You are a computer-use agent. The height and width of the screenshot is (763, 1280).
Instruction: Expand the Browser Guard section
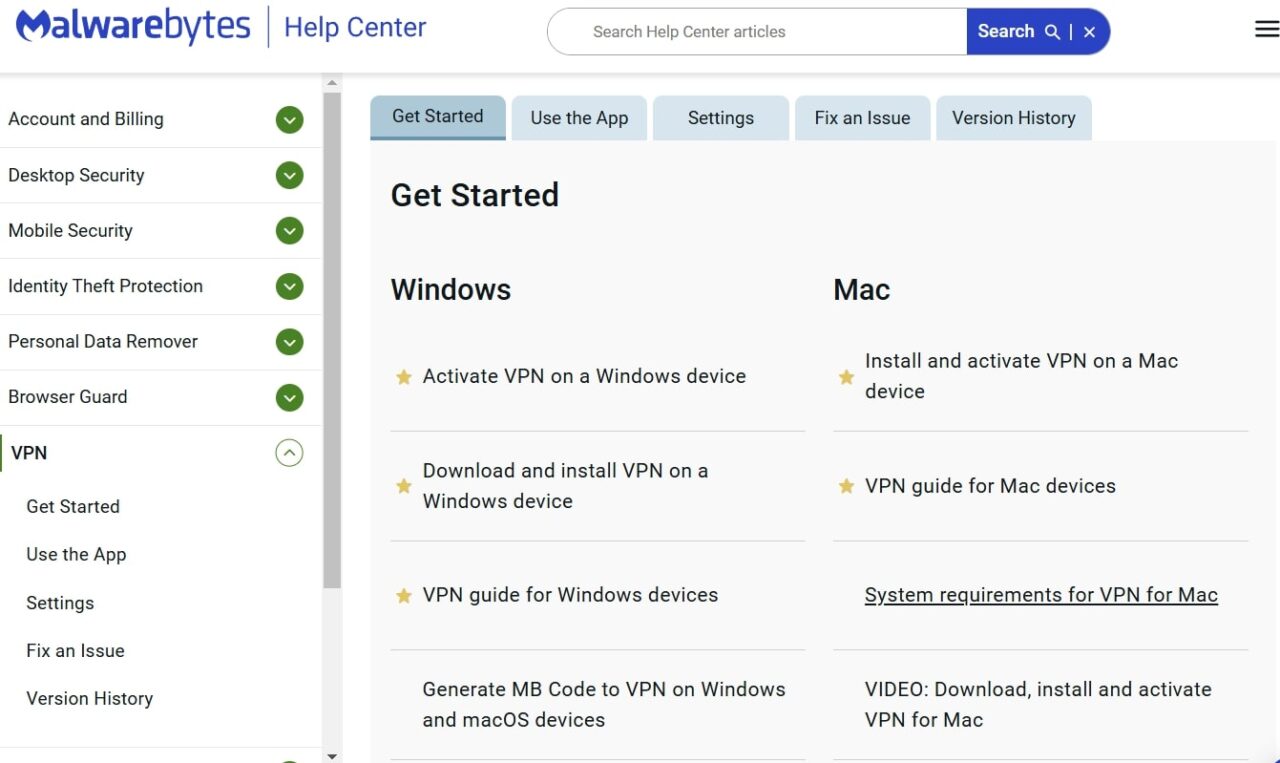(289, 398)
